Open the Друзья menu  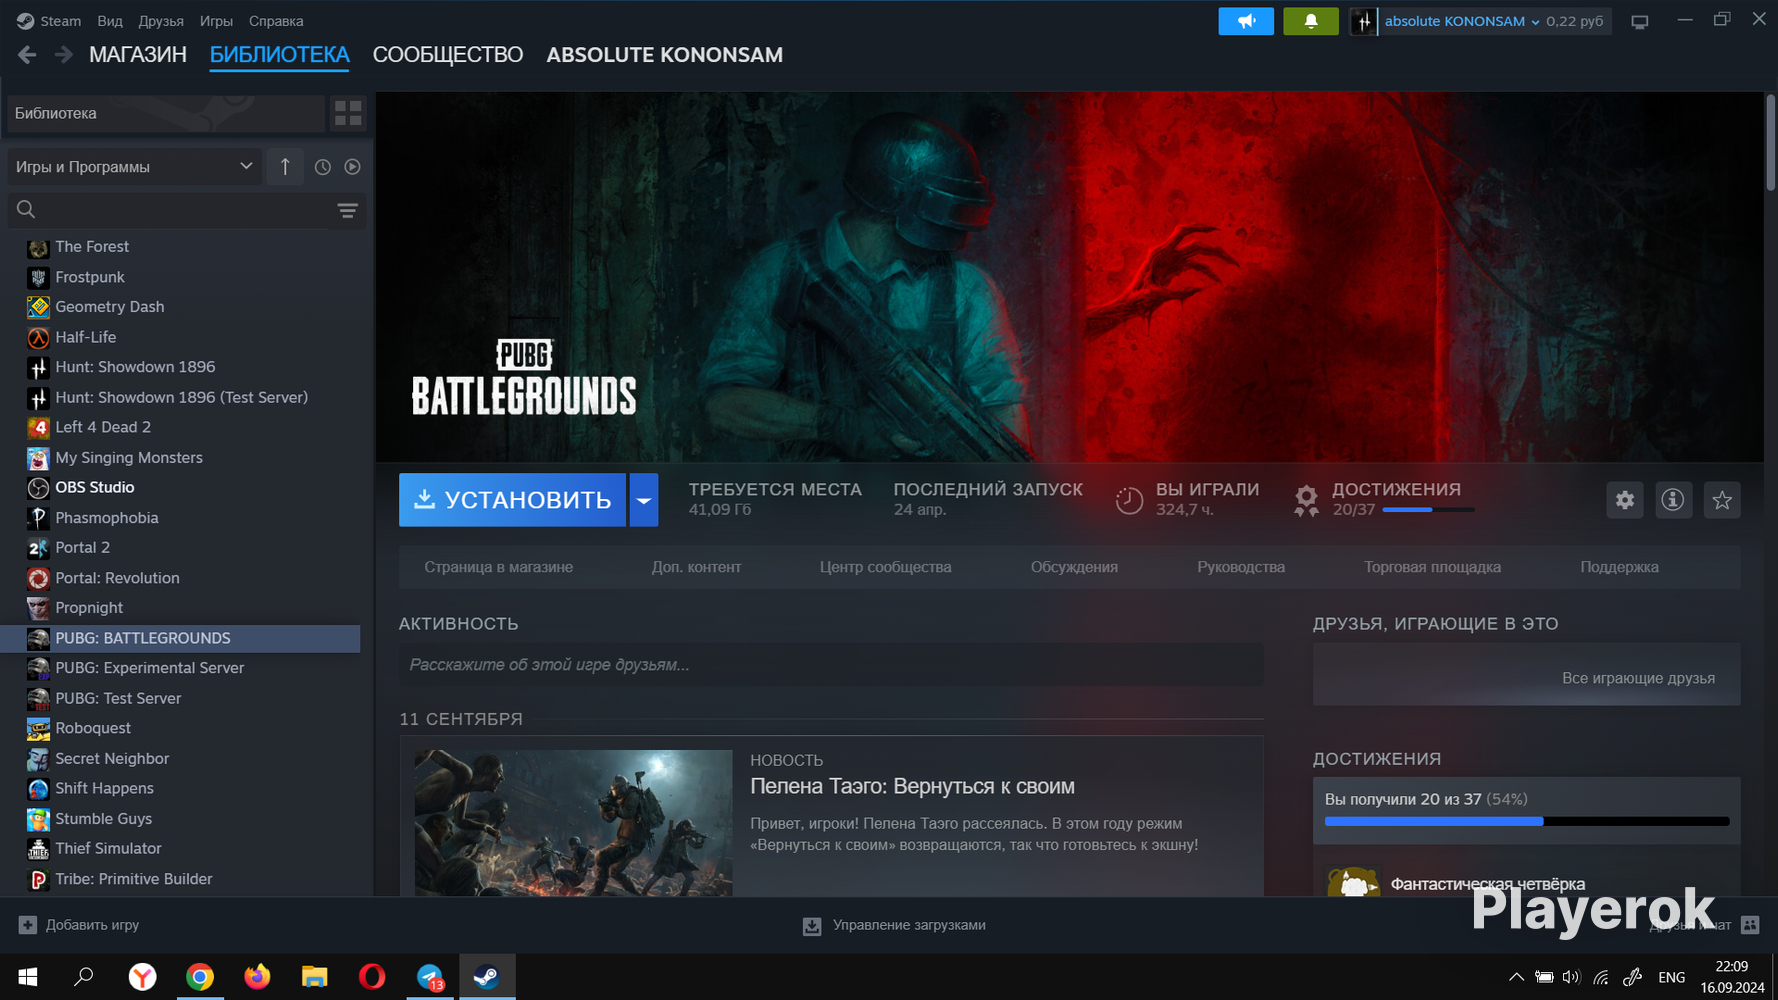point(161,21)
